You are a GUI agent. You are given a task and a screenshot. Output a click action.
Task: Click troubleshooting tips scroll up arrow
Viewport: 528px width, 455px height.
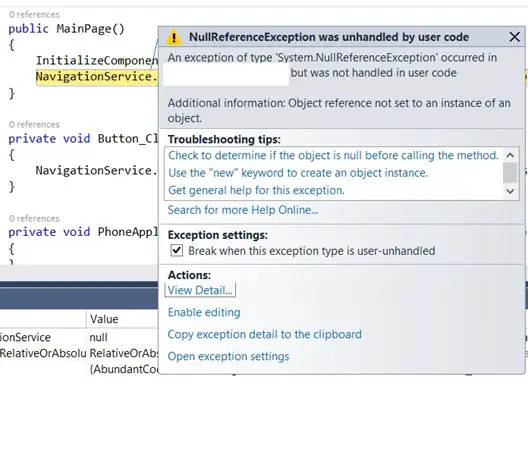(510, 155)
